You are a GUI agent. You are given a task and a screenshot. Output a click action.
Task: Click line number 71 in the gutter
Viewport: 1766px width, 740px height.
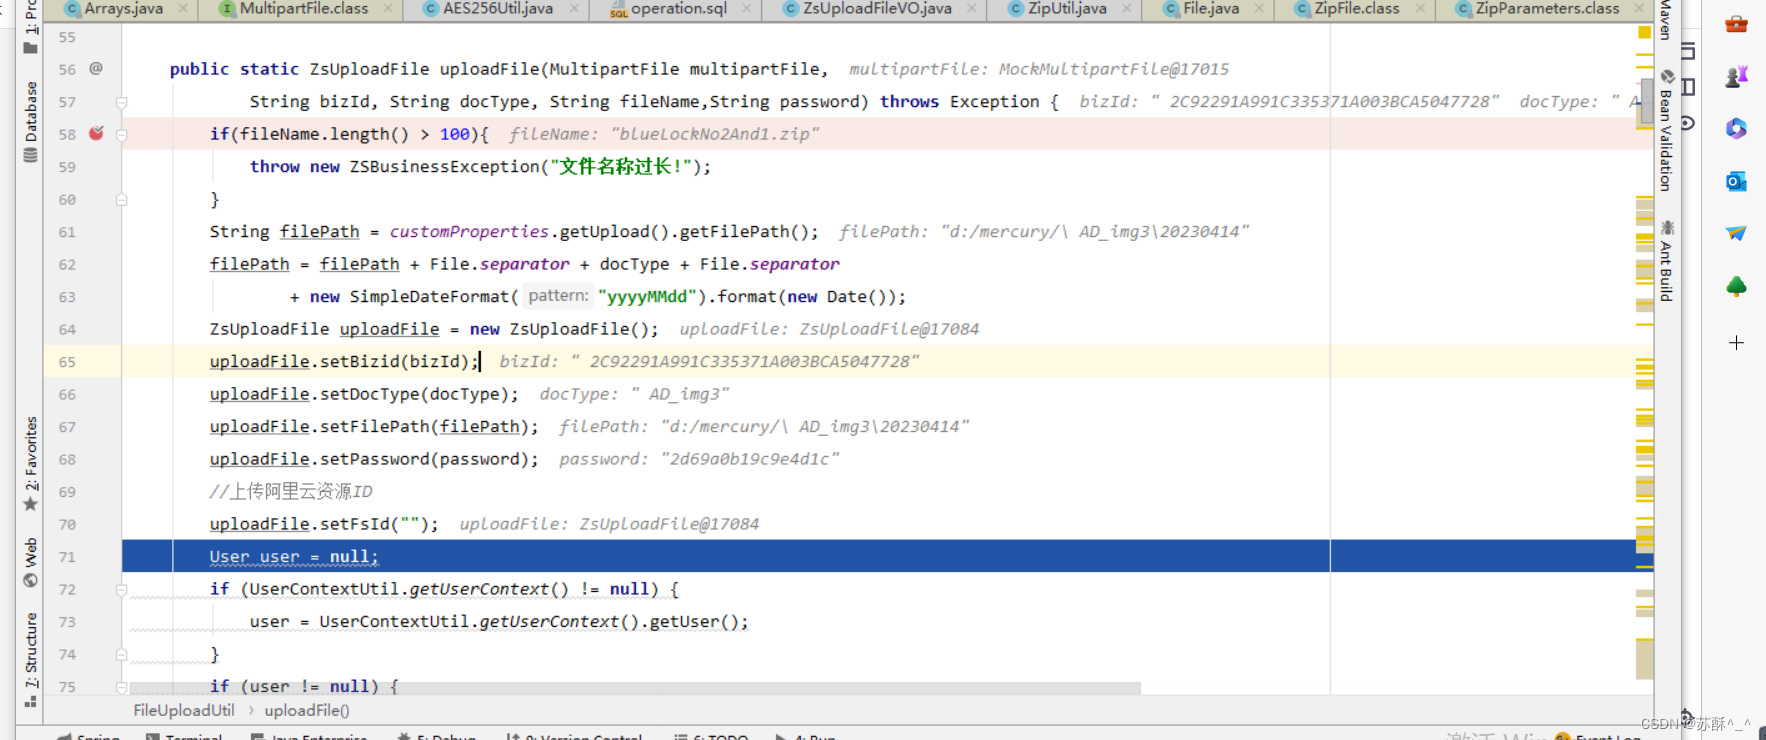[67, 557]
